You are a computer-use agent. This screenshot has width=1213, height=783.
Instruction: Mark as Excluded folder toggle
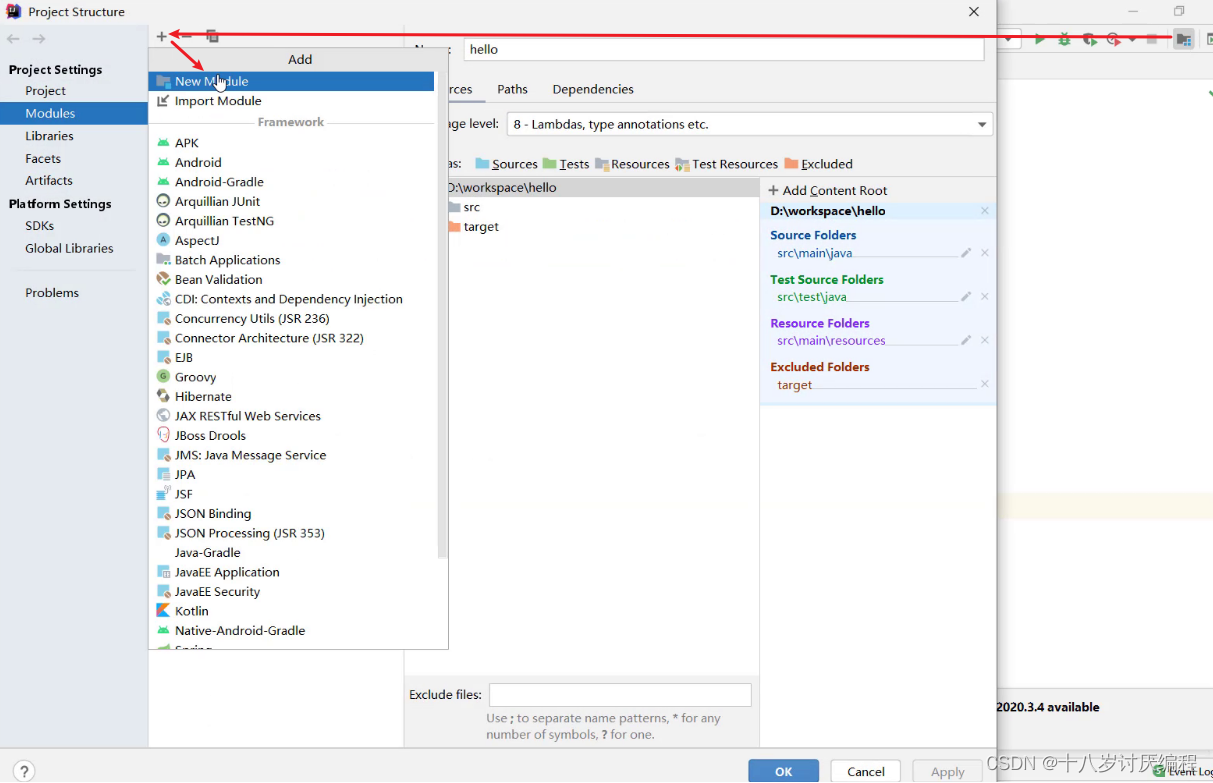tap(819, 164)
